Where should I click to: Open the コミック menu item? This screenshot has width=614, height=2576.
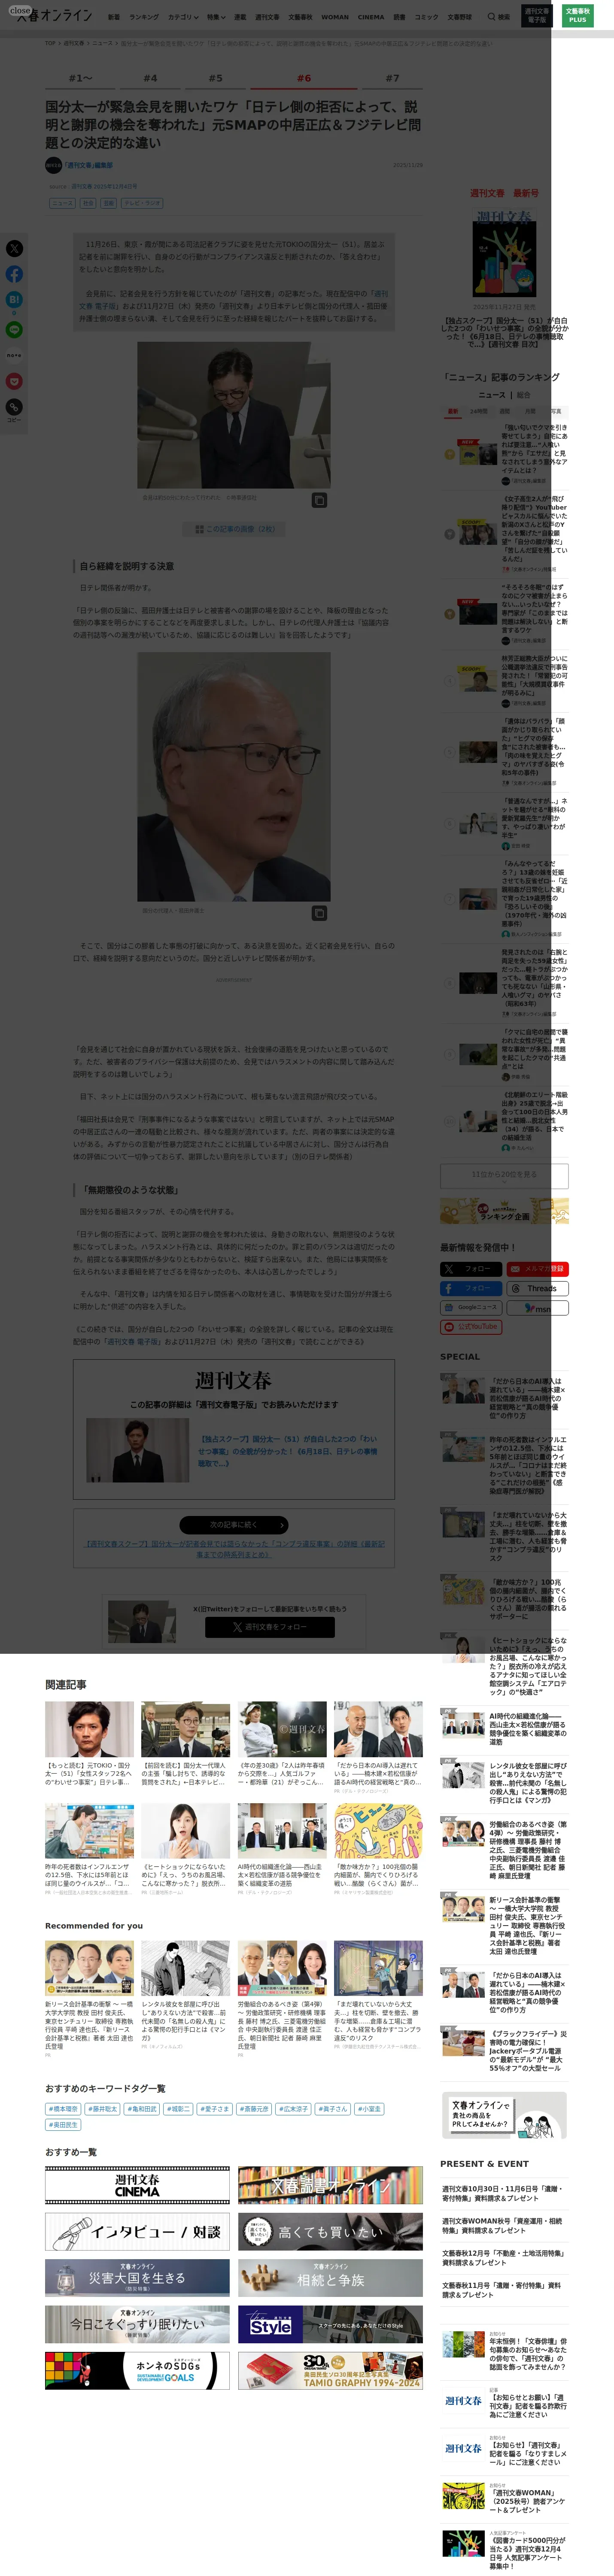coord(427,17)
